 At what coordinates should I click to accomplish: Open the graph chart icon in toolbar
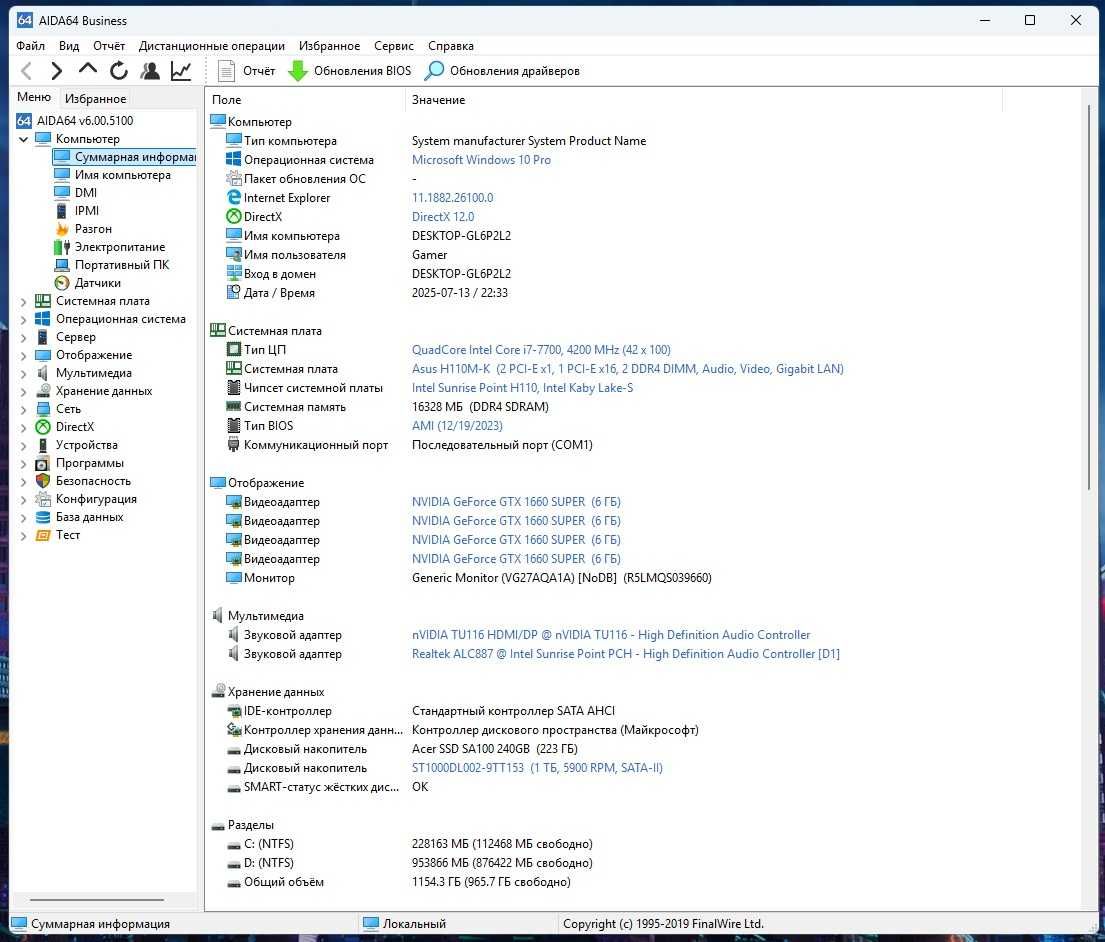coord(181,70)
